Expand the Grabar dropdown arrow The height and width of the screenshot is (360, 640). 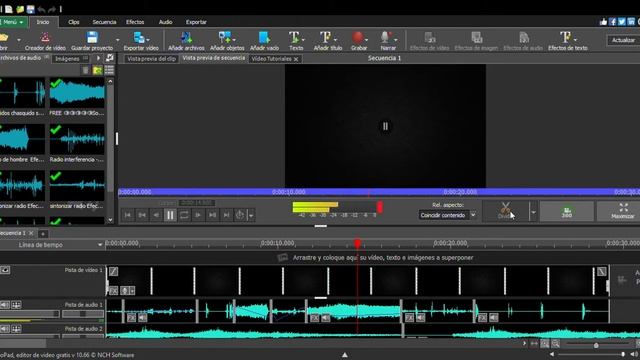point(366,40)
